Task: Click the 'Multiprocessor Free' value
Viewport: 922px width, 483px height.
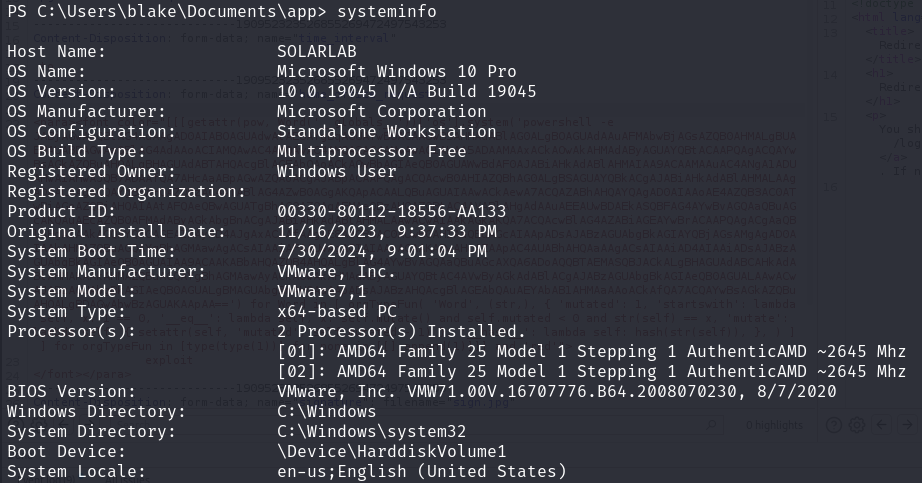Action: pyautogui.click(x=372, y=152)
